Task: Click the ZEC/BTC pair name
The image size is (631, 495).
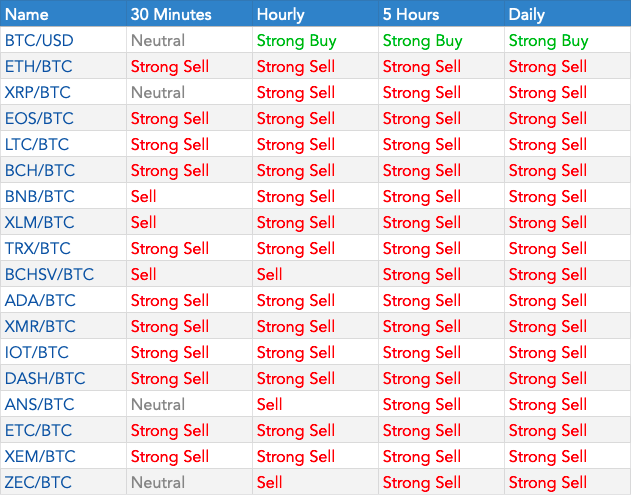Action: click(x=38, y=483)
